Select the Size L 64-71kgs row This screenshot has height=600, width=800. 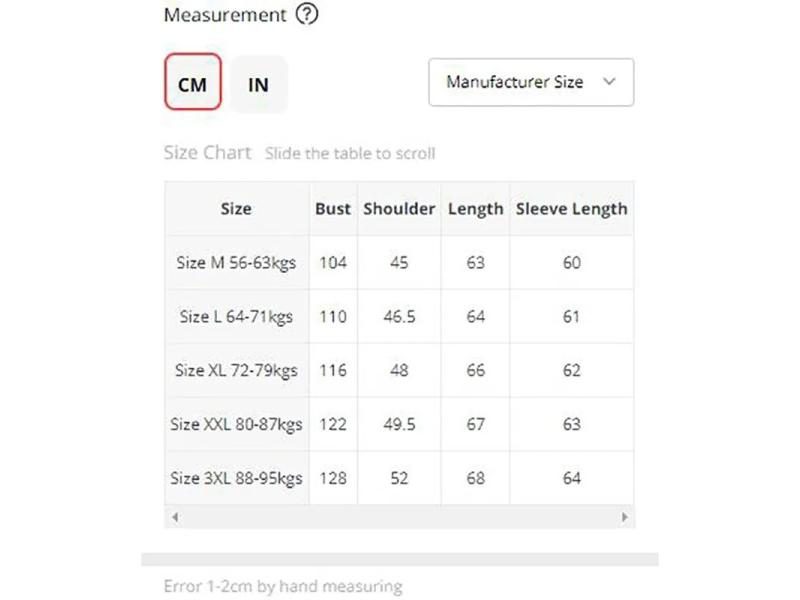(x=399, y=316)
